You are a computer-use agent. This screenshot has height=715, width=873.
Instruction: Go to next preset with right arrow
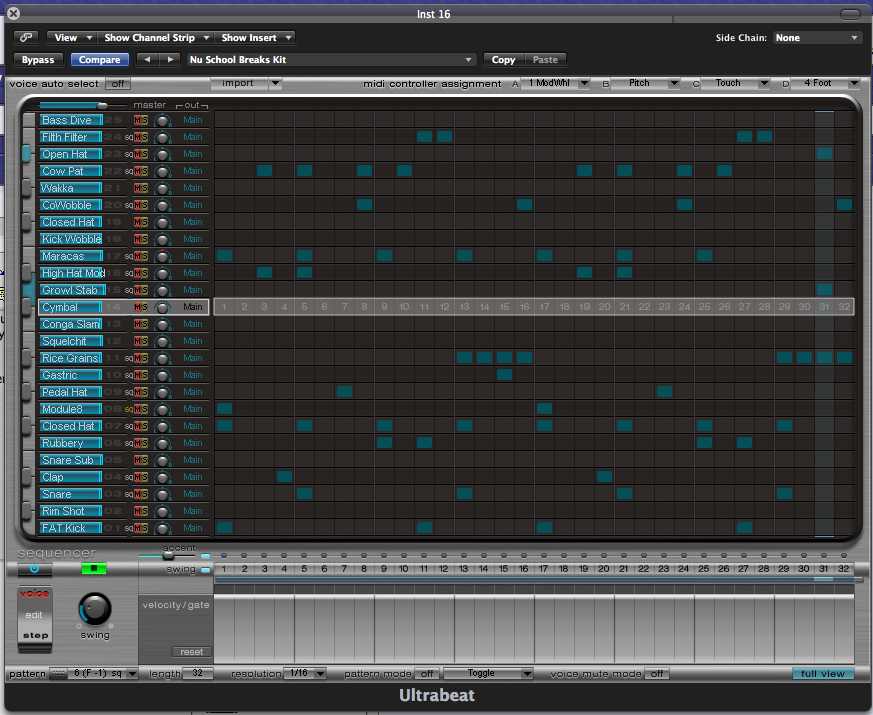tap(170, 60)
